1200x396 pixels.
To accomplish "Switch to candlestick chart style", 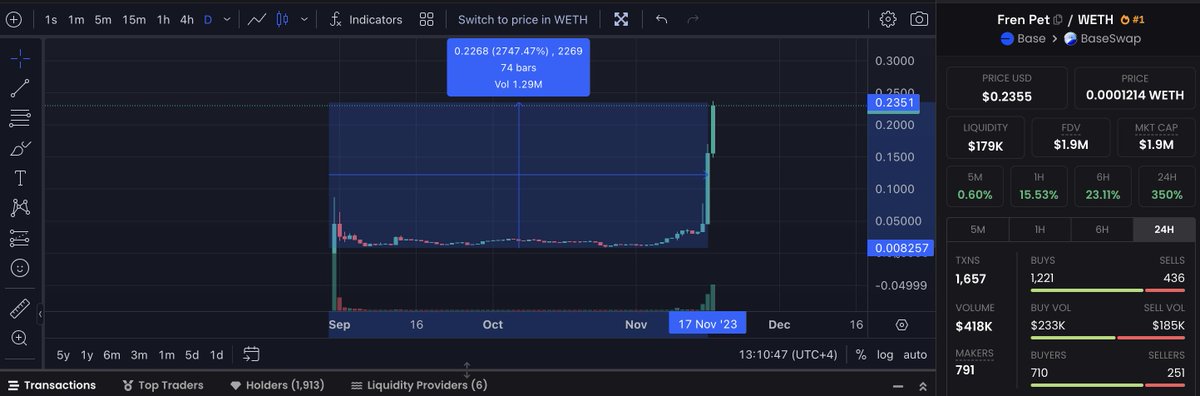I will coord(282,19).
